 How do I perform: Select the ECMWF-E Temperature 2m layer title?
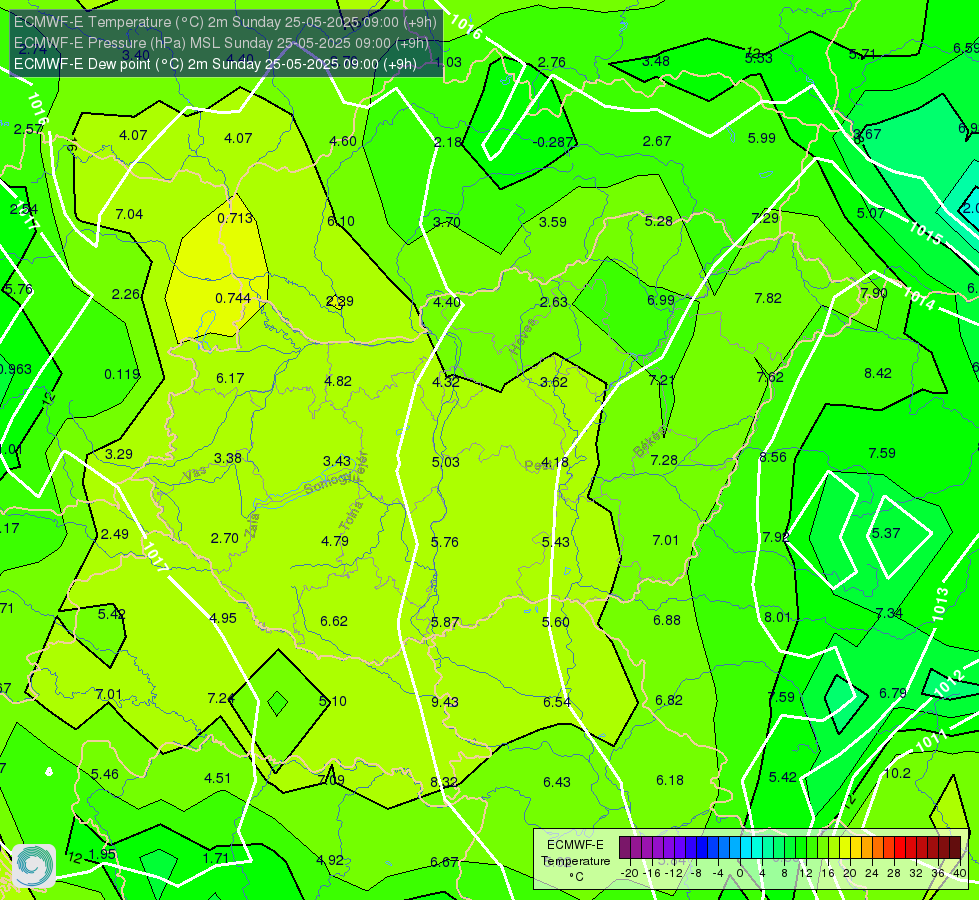225,22
